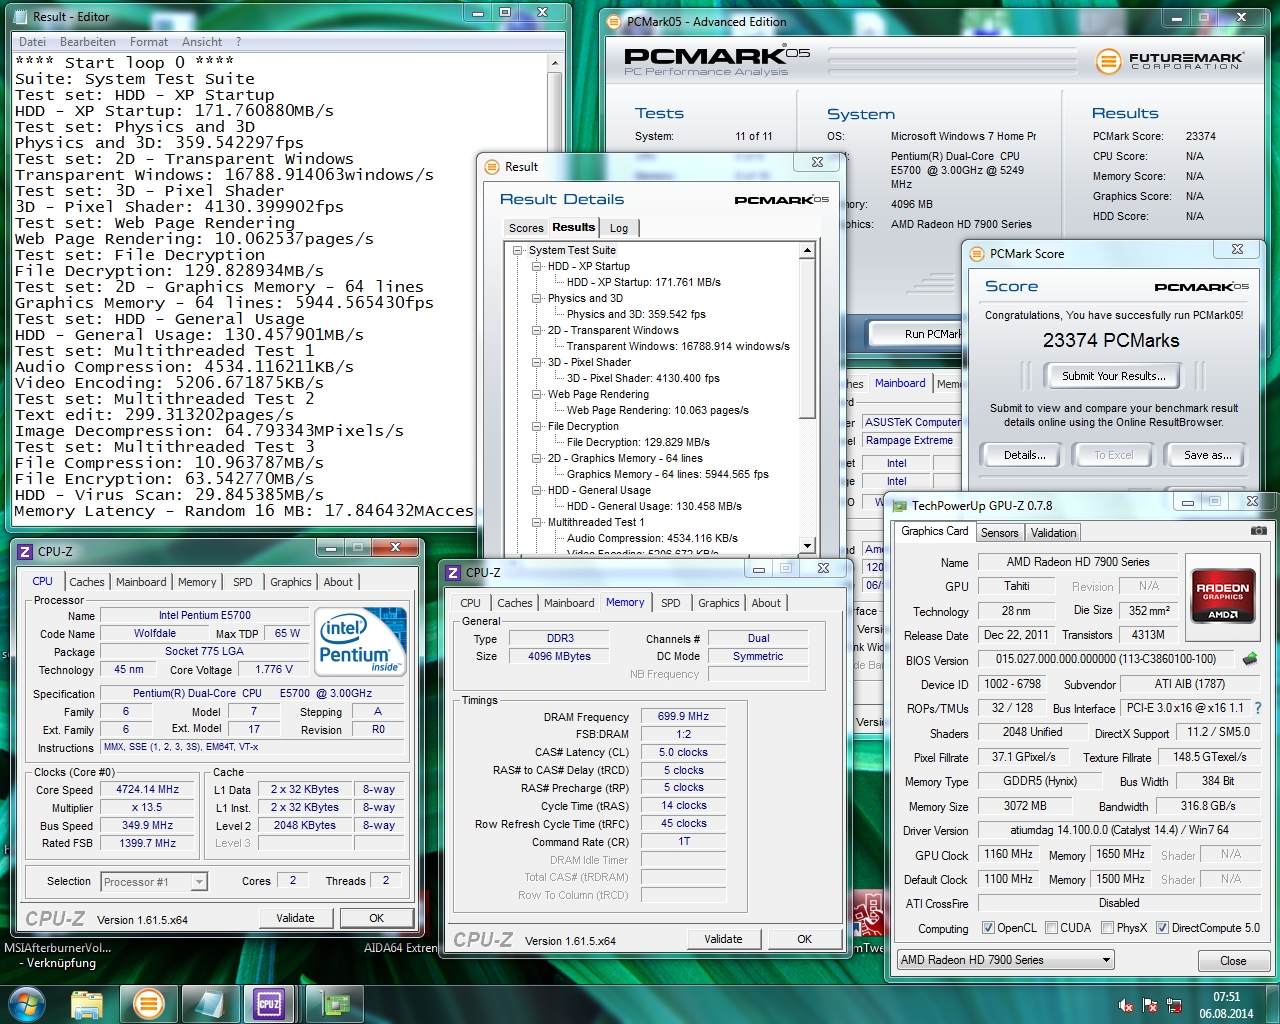This screenshot has width=1280, height=1024.
Task: Click the Intel Pentium inside logo
Action: (x=360, y=641)
